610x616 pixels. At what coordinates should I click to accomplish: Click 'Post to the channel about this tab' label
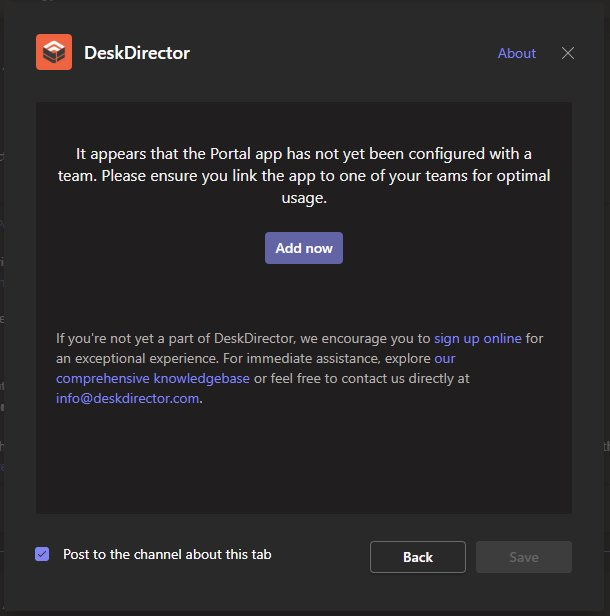167,554
